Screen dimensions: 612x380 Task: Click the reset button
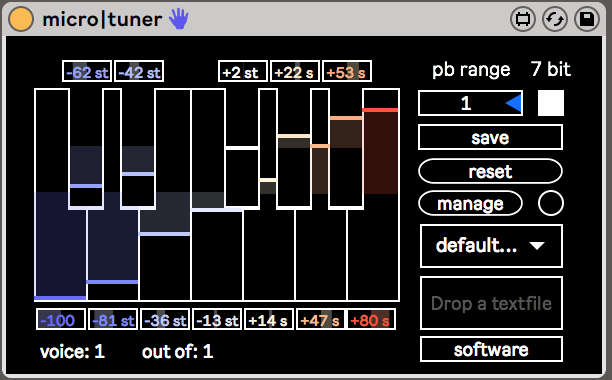coord(490,171)
